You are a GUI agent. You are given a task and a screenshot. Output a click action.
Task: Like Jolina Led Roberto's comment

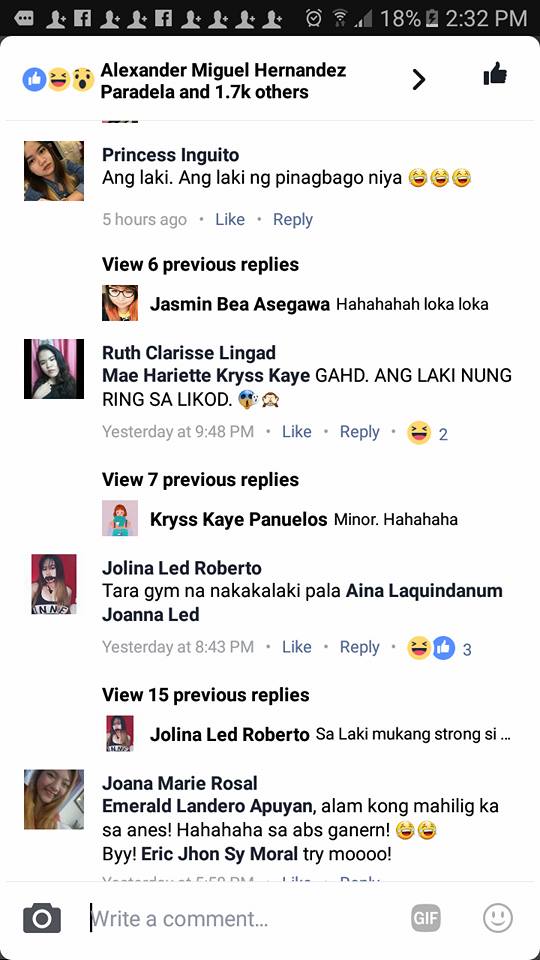[x=296, y=647]
